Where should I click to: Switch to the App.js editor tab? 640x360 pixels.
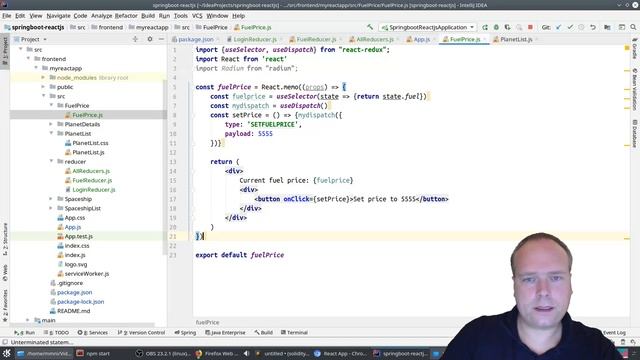tap(421, 39)
